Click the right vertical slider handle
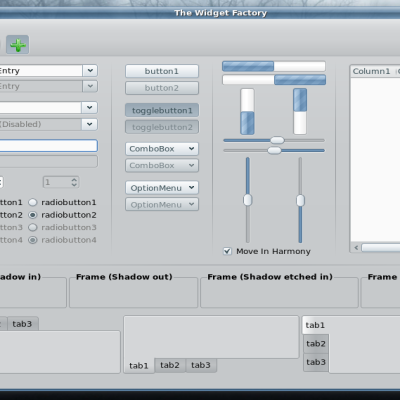 pos(300,201)
